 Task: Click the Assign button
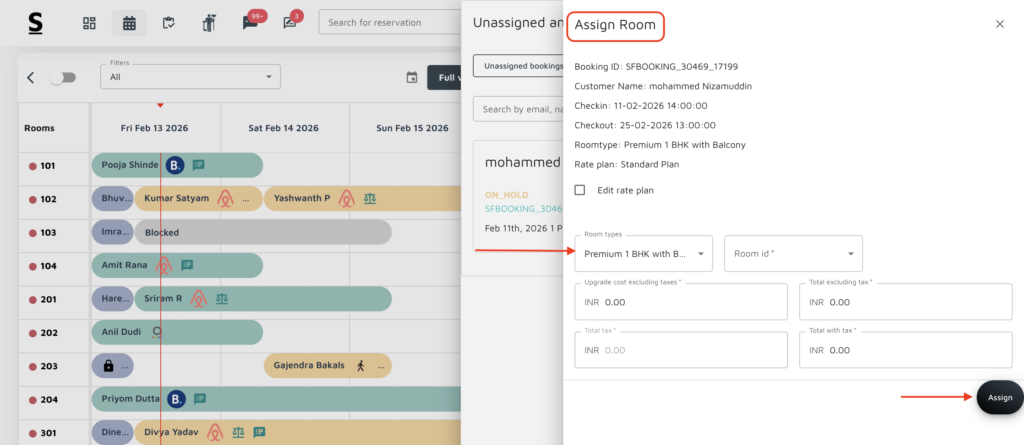999,398
